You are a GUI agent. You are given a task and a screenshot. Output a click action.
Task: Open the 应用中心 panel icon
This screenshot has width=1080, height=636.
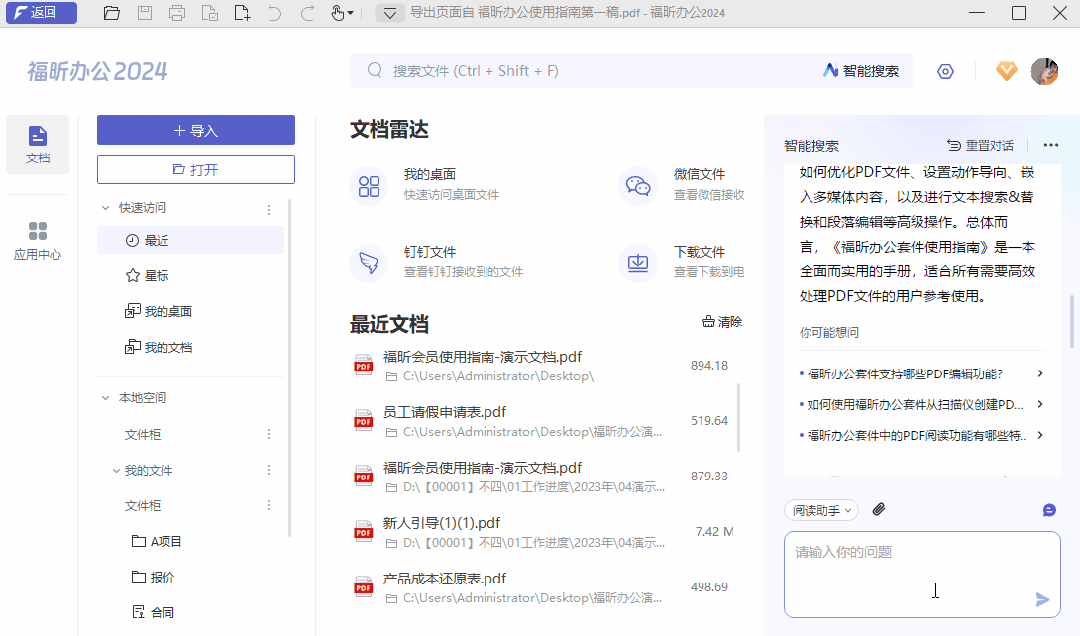(x=37, y=240)
